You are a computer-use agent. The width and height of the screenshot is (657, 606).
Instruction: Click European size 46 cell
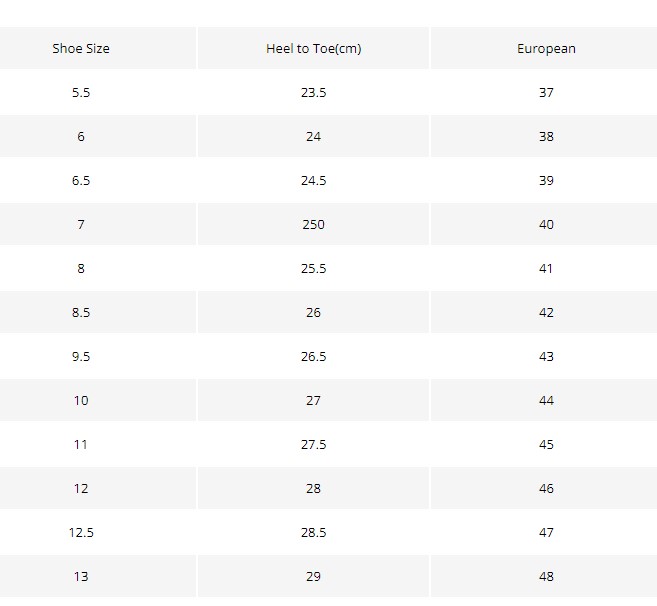click(546, 489)
